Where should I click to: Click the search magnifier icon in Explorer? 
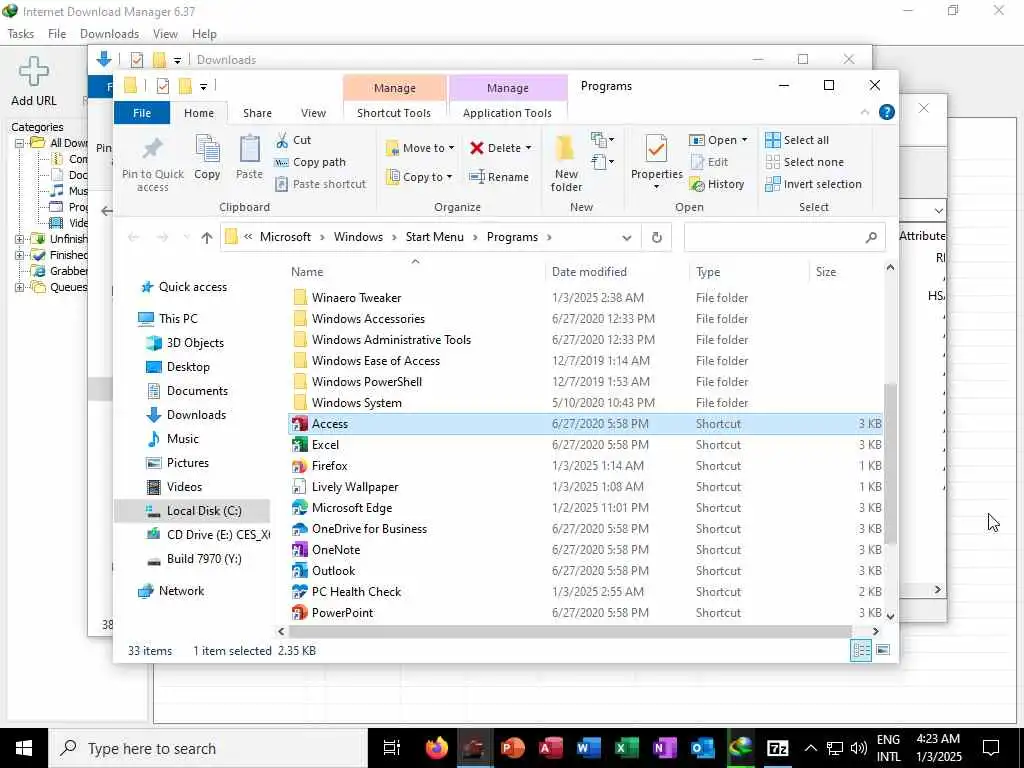(x=871, y=238)
